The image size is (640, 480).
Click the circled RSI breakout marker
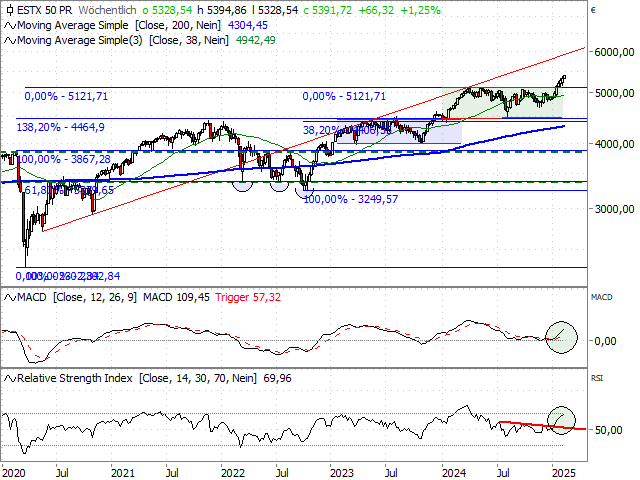pyautogui.click(x=561, y=420)
